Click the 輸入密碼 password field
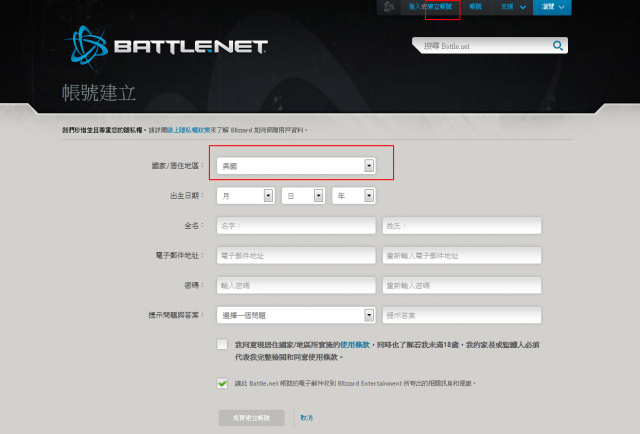The image size is (640, 434). [296, 285]
